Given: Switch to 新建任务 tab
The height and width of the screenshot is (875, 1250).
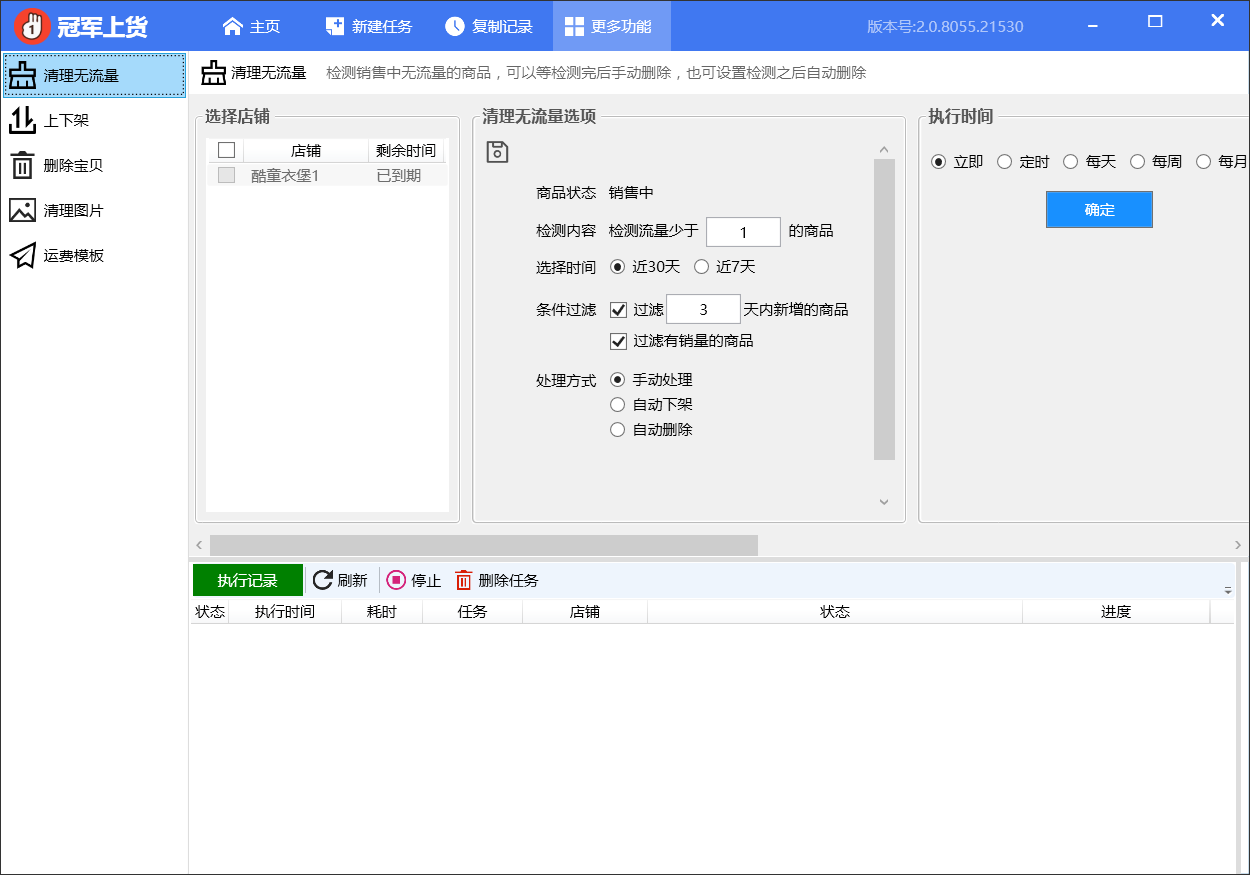Looking at the screenshot, I should [369, 26].
